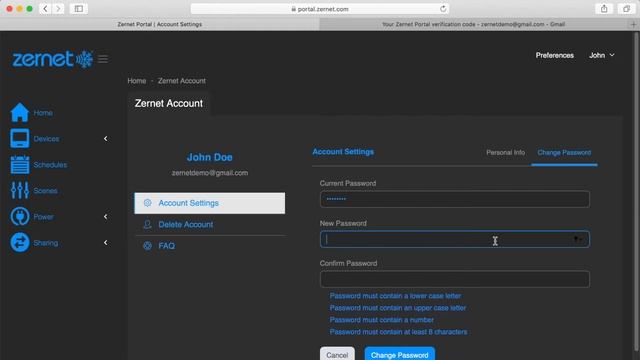
Task: Focus the Current Password field
Action: 455,199
